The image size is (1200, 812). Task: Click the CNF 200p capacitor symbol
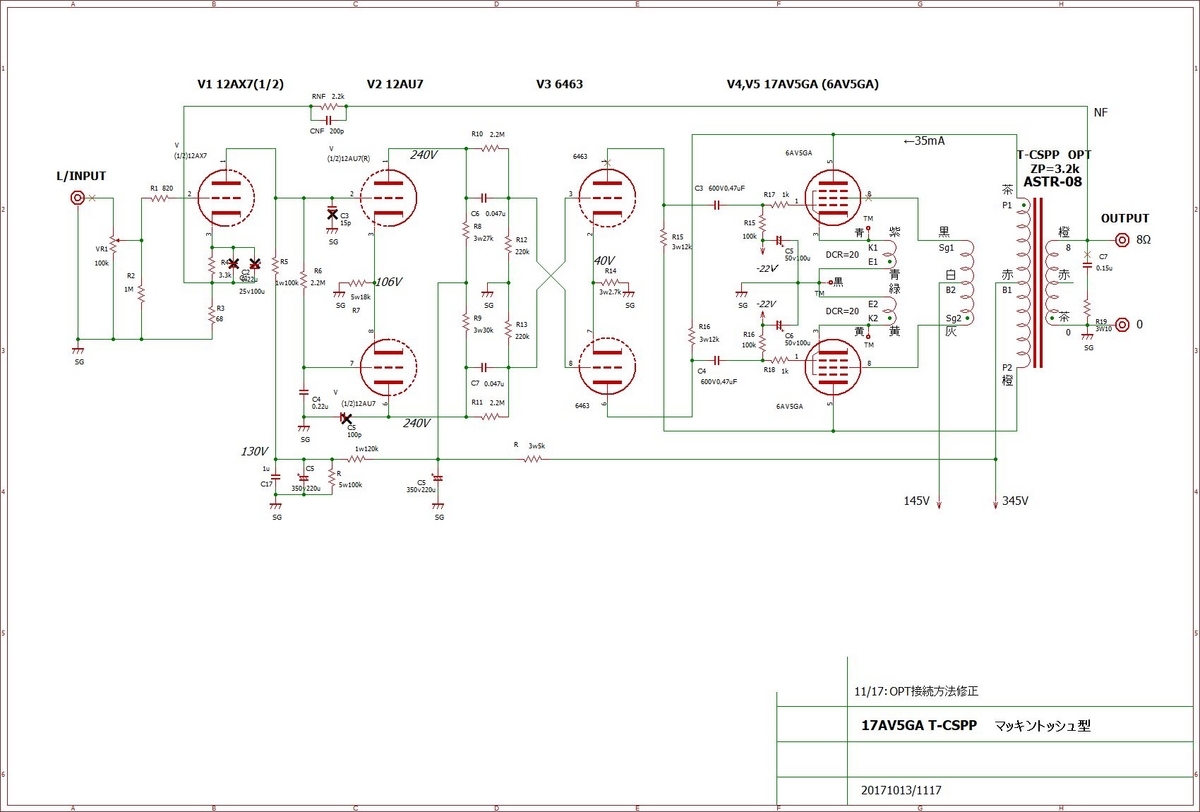pos(328,120)
